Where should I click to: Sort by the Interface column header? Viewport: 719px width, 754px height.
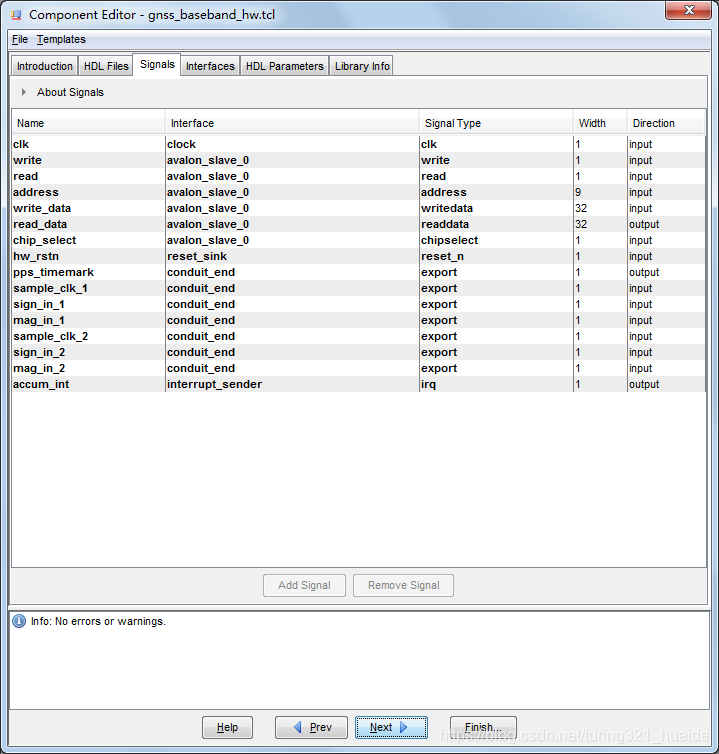click(x=292, y=123)
